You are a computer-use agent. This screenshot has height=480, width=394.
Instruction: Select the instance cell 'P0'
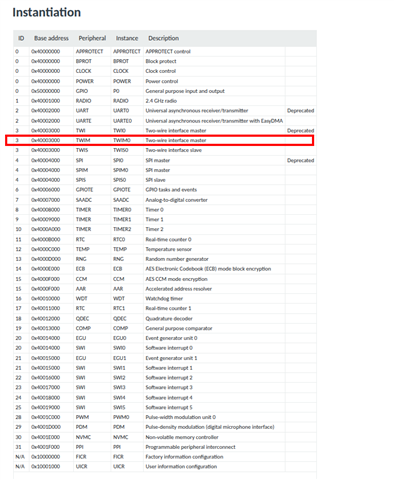116,91
